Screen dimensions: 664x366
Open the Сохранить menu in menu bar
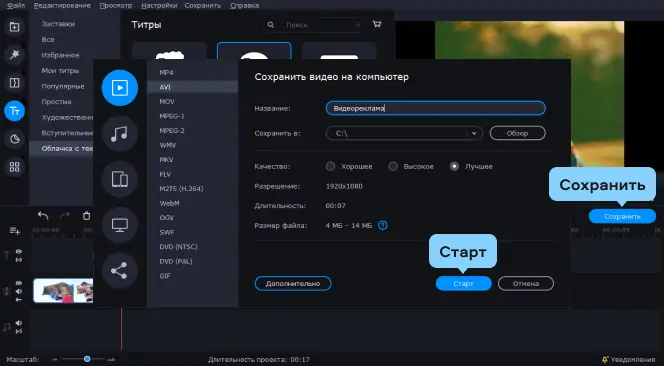click(203, 6)
